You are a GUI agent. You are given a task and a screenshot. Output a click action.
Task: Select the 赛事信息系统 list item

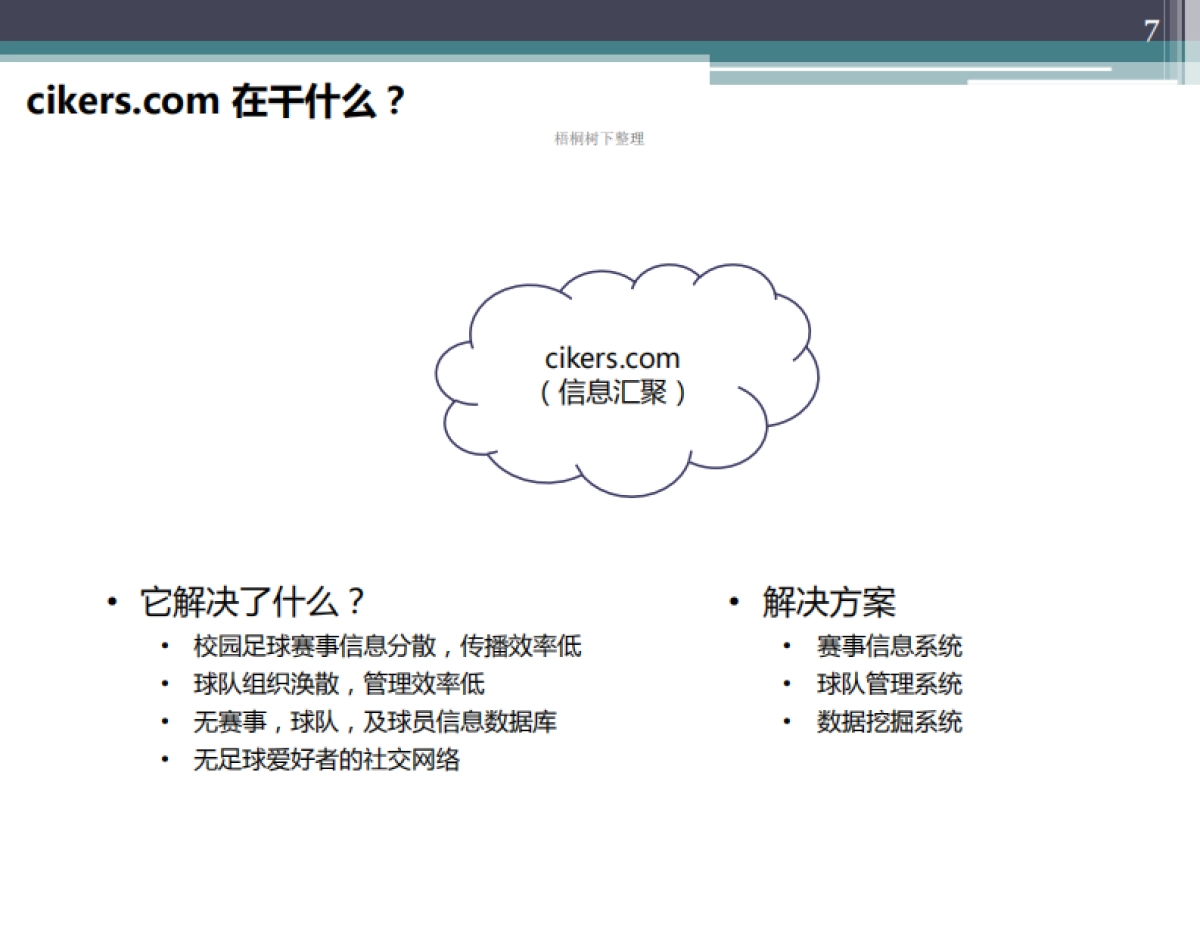coord(889,647)
